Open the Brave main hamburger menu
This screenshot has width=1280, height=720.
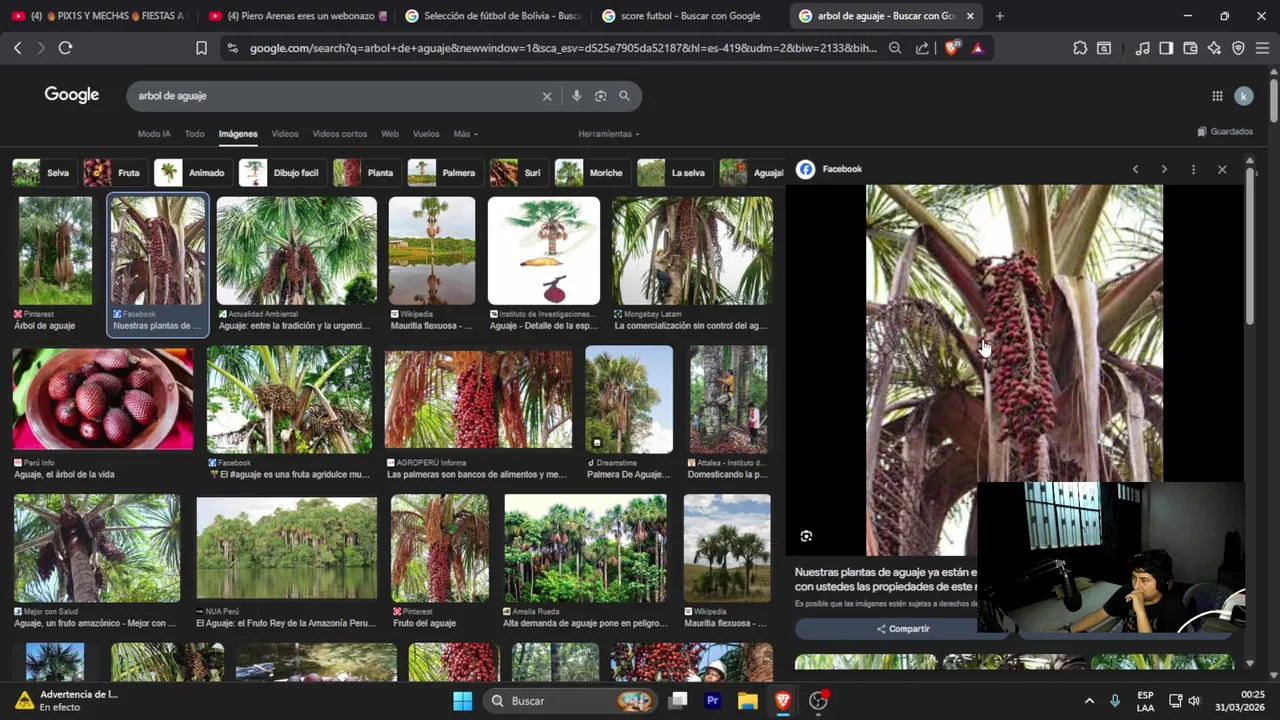(1262, 48)
